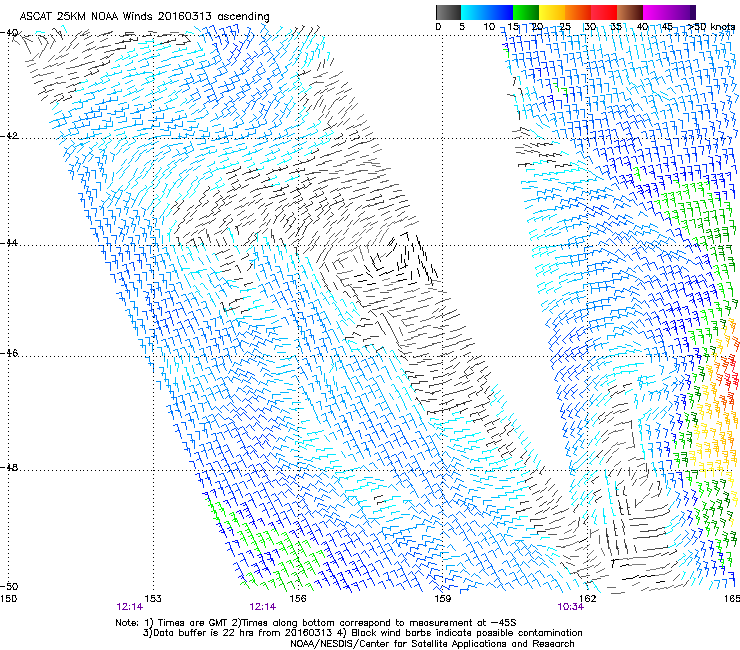
Task: Click the 'Data buffer is 22 hrs' note line
Action: pos(362,633)
